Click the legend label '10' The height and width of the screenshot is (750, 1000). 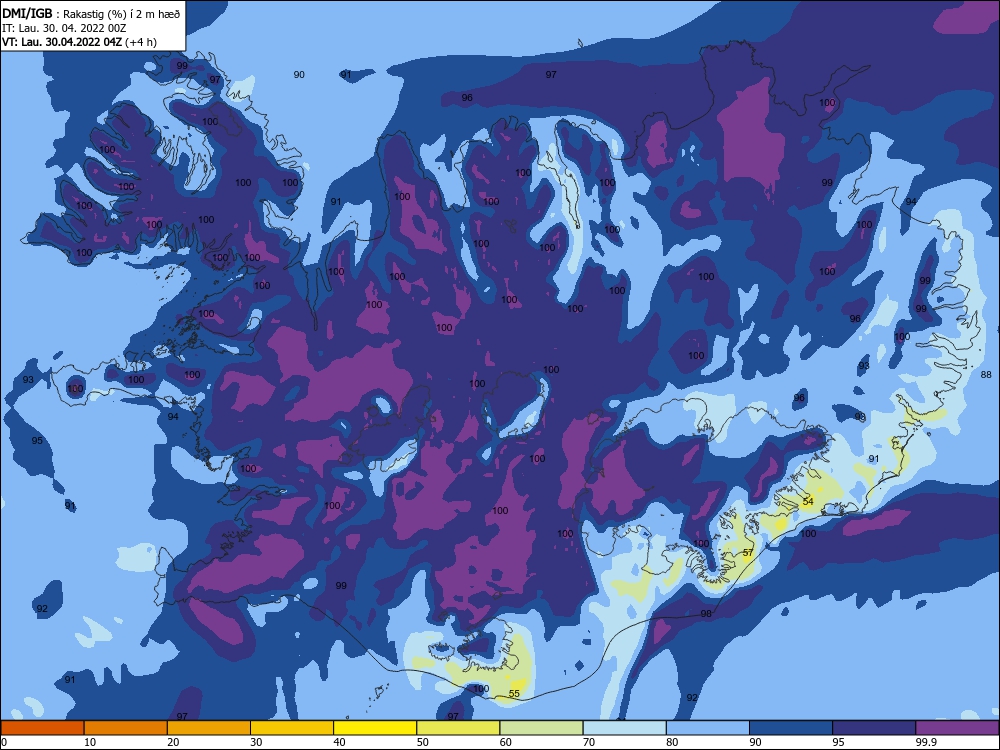click(90, 742)
